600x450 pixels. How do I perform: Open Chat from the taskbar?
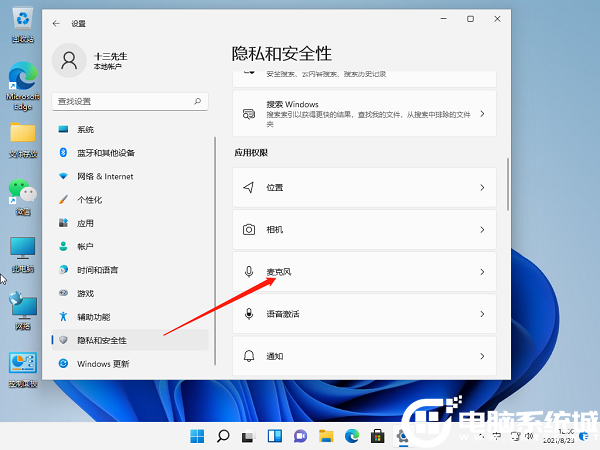pos(300,436)
